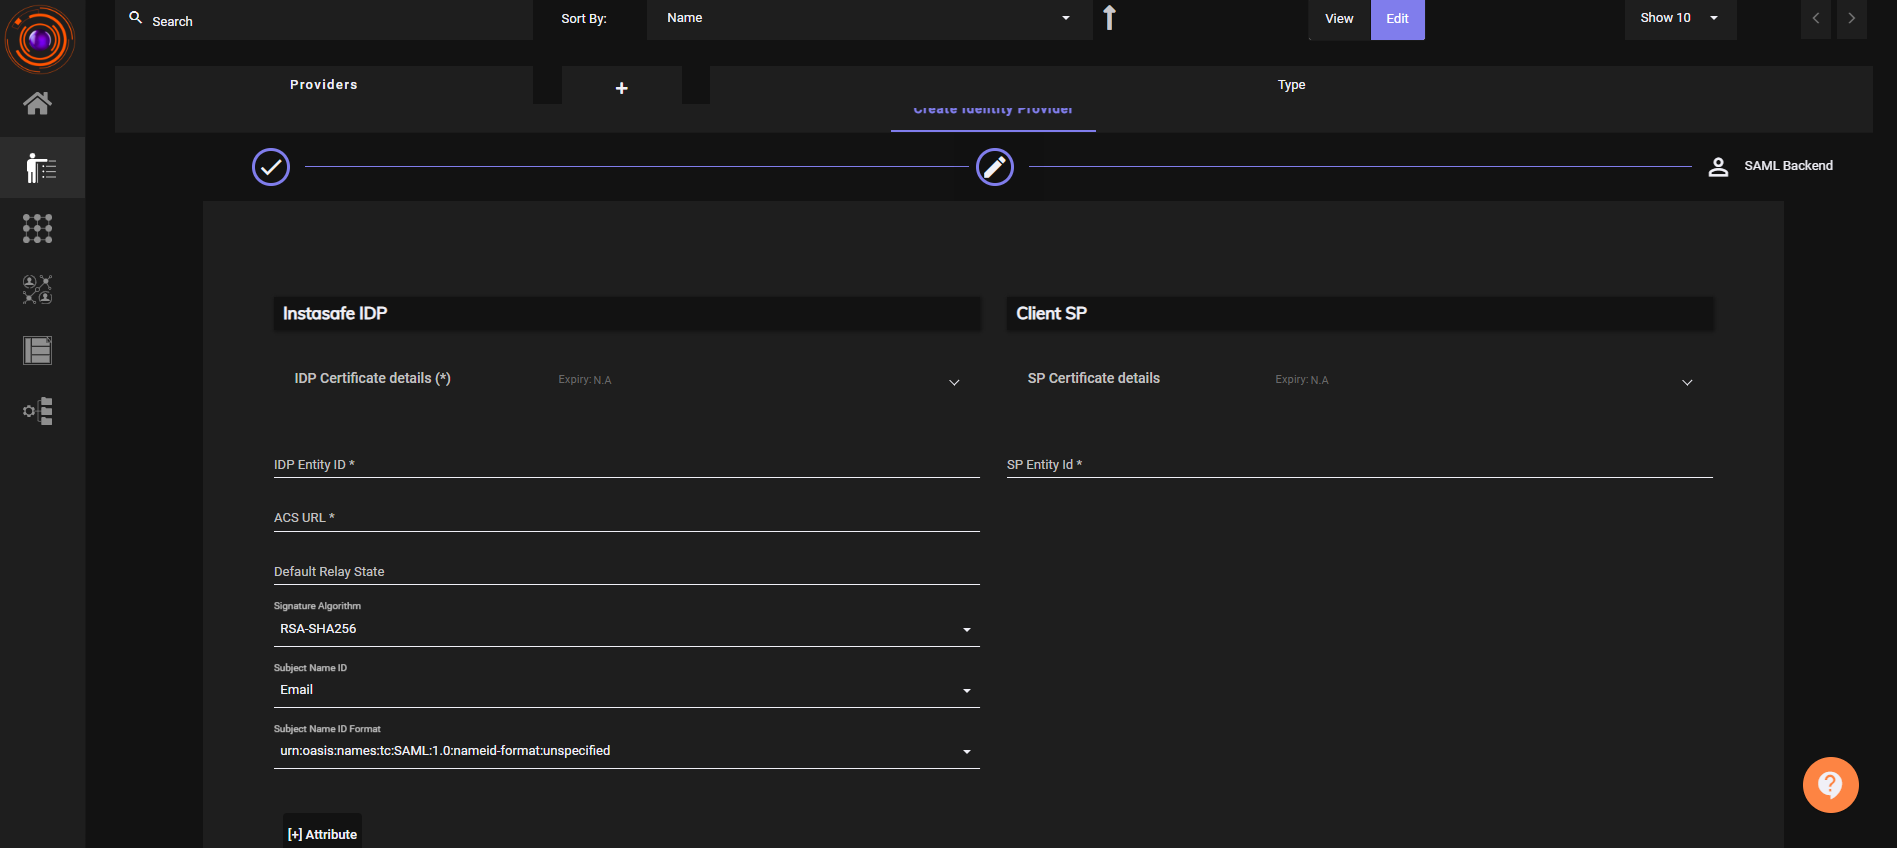Expand IDP Certificate details chevron
This screenshot has width=1897, height=848.
(x=954, y=383)
